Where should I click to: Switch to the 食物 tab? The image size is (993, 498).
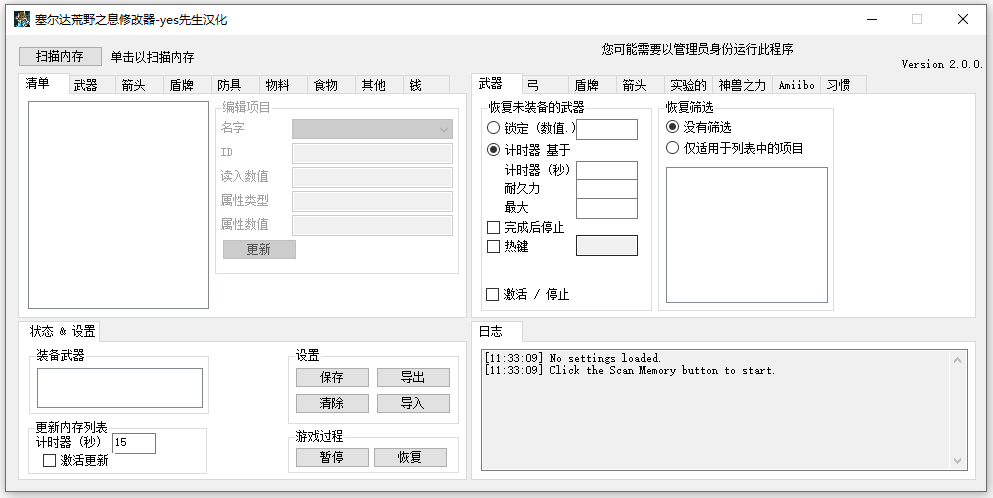[332, 85]
